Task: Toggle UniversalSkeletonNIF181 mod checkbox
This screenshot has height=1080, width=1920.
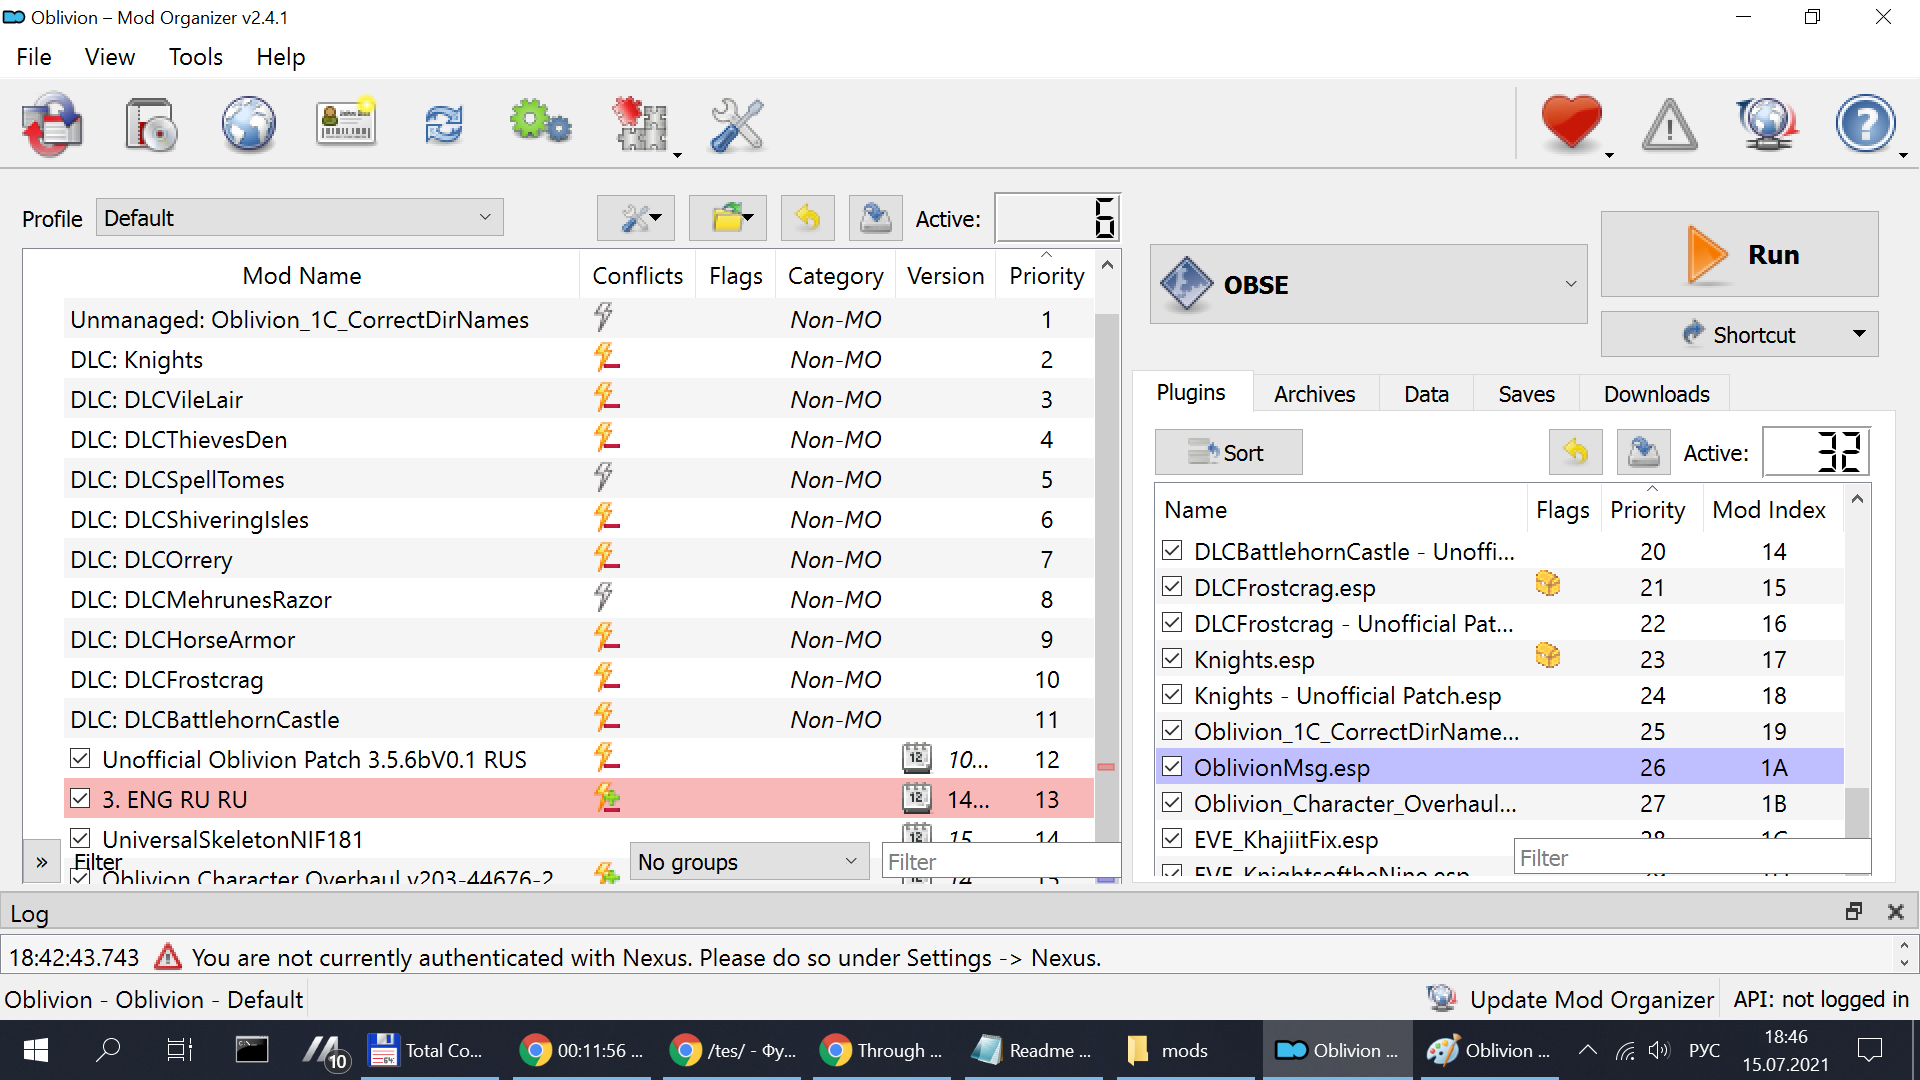Action: 80,839
